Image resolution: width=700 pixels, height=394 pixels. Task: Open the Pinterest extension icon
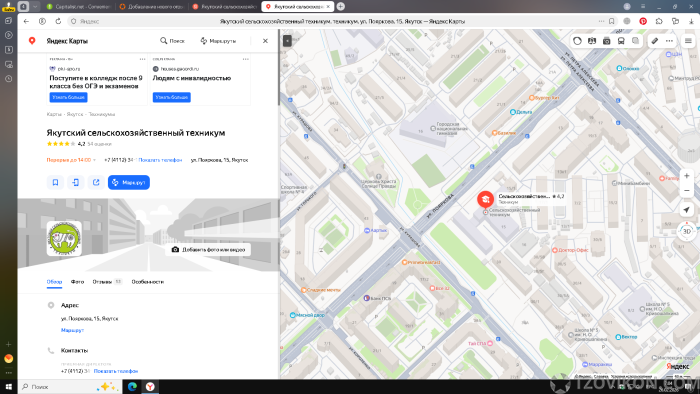[x=643, y=21]
